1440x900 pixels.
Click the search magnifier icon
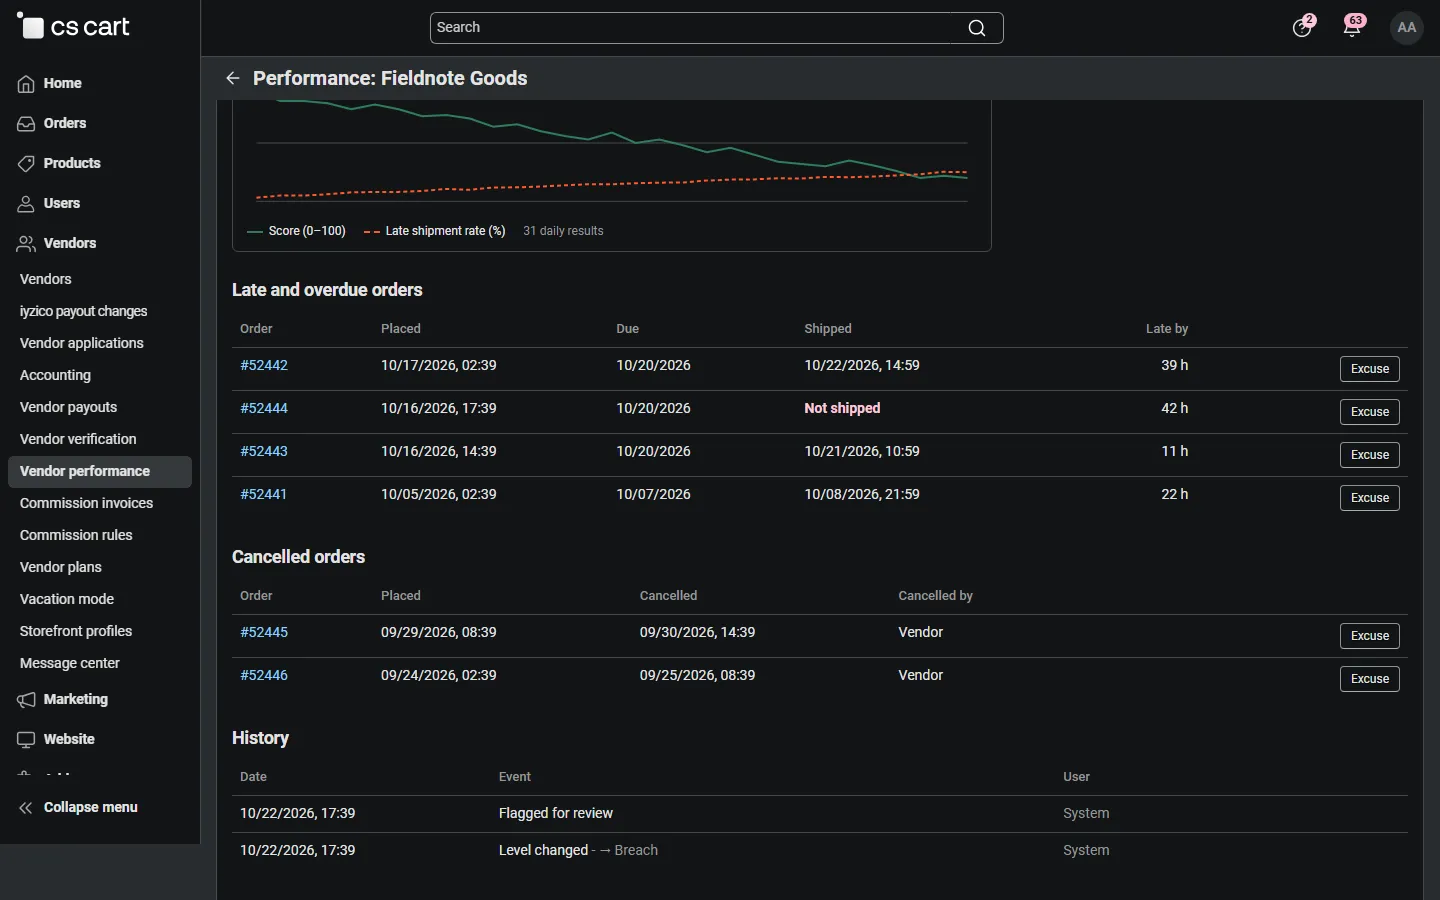click(x=977, y=28)
